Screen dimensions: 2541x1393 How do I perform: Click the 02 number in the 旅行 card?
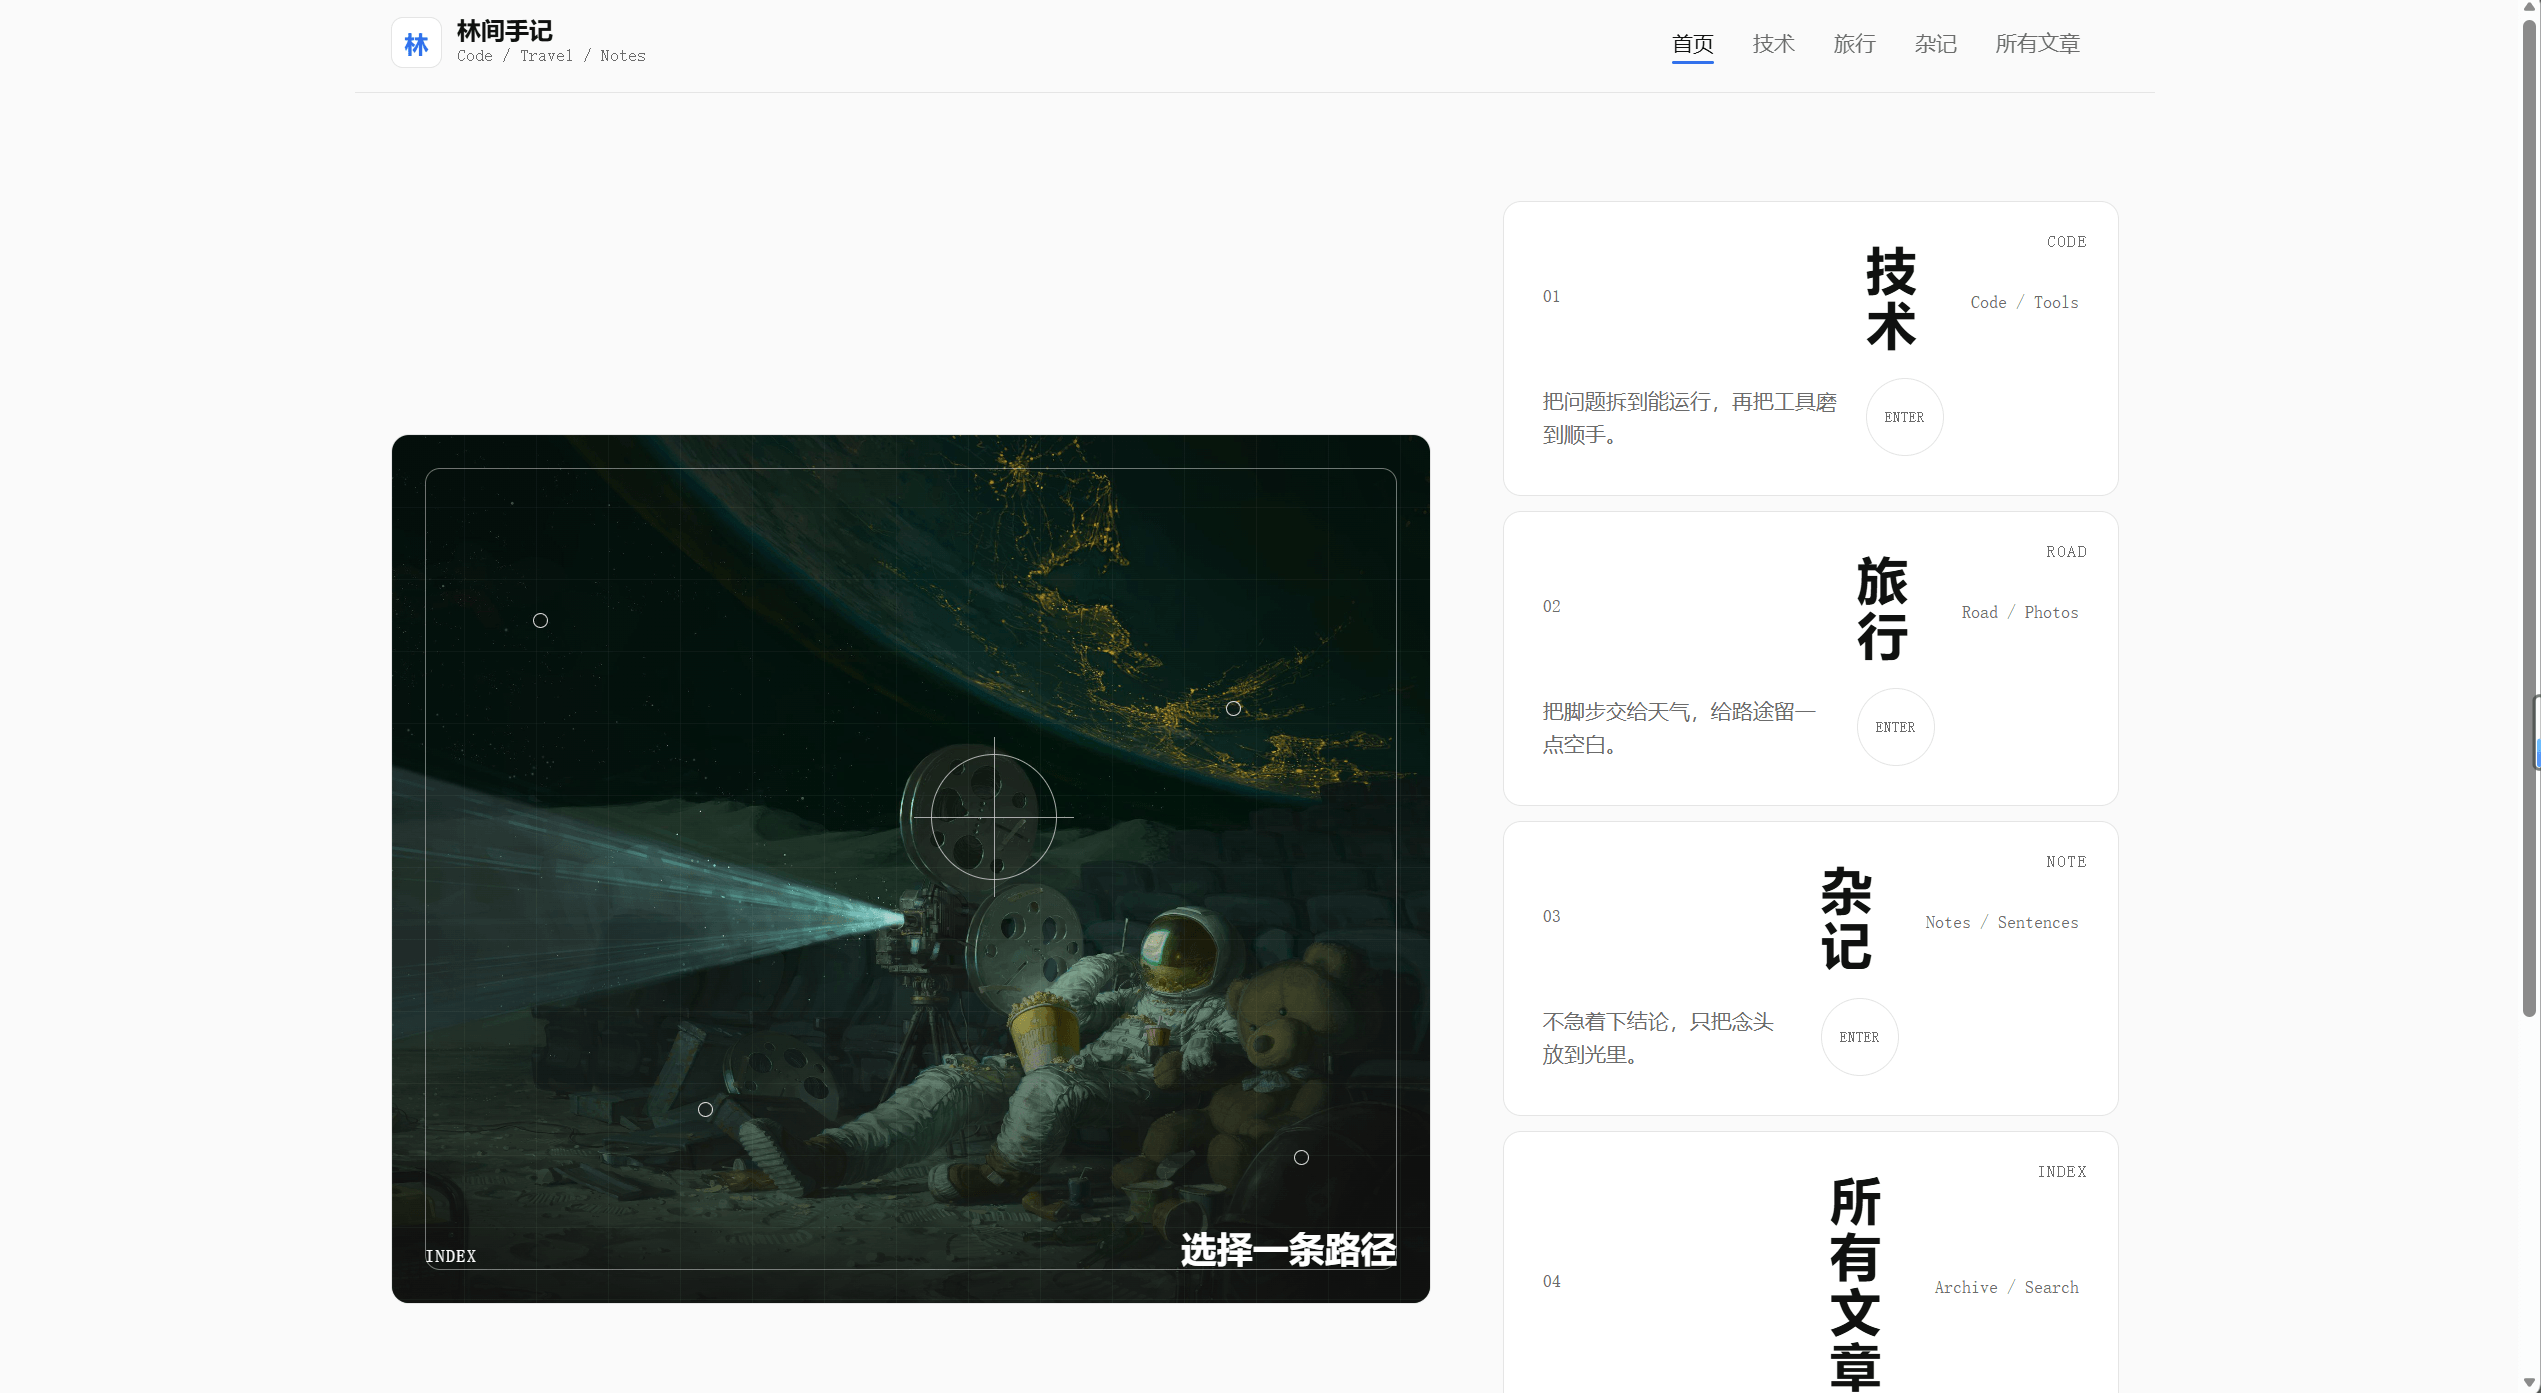point(1551,606)
